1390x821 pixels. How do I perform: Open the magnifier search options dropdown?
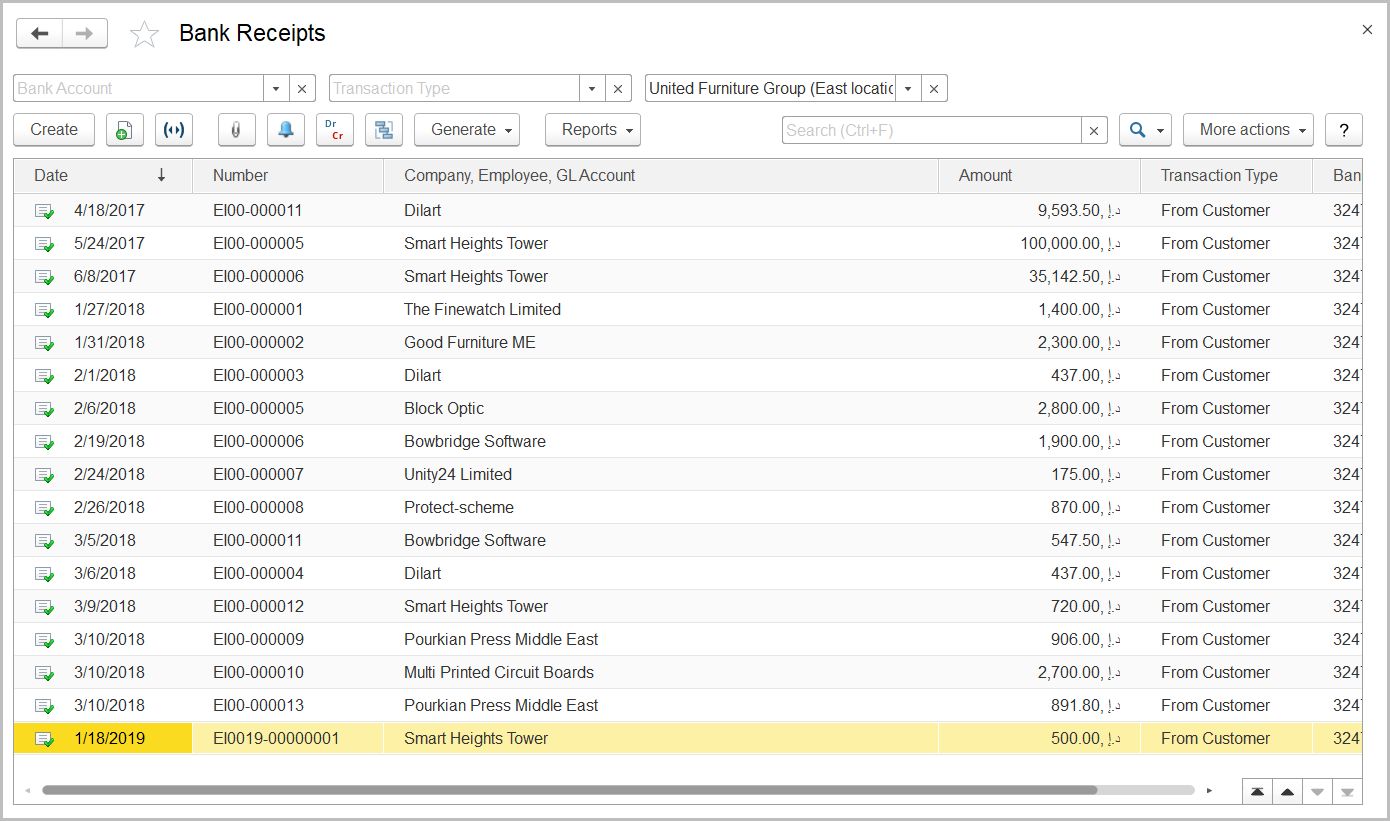tap(1145, 130)
